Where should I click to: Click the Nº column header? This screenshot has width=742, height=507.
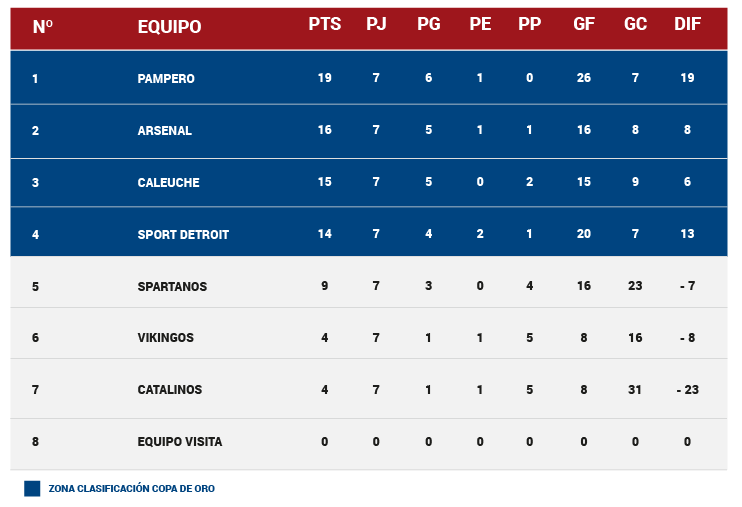coord(43,27)
